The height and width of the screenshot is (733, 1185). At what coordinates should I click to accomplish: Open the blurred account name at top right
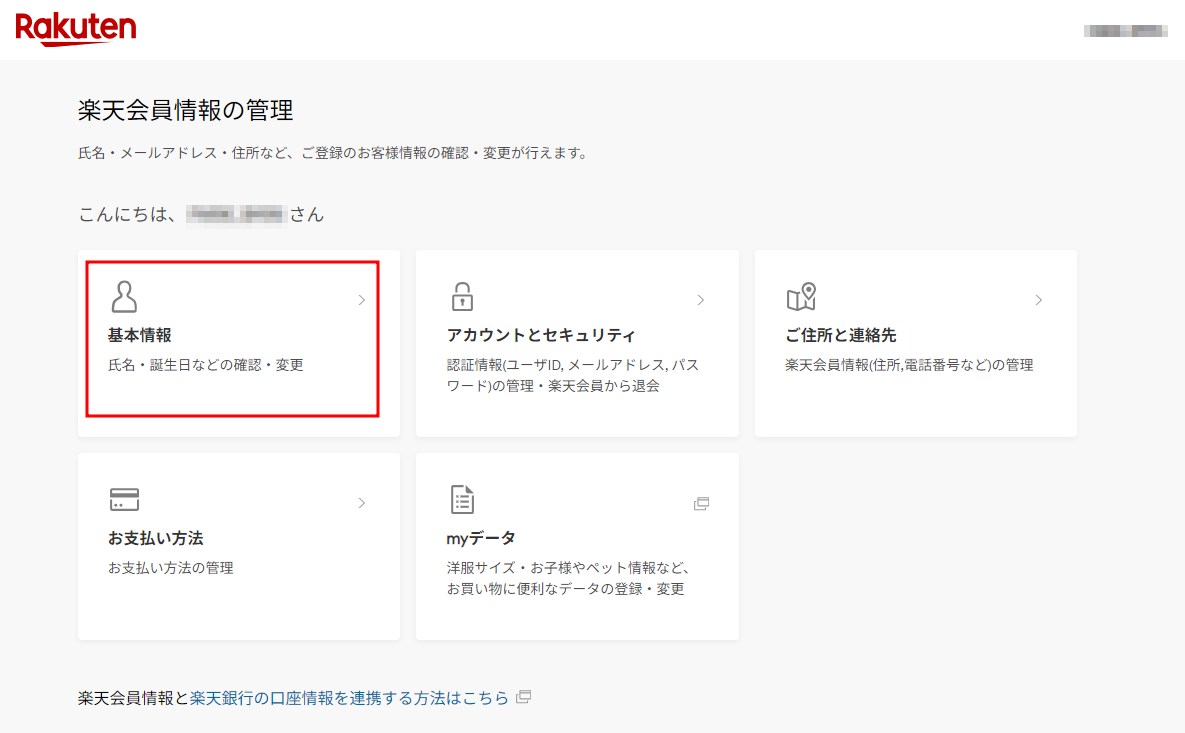[x=1125, y=31]
